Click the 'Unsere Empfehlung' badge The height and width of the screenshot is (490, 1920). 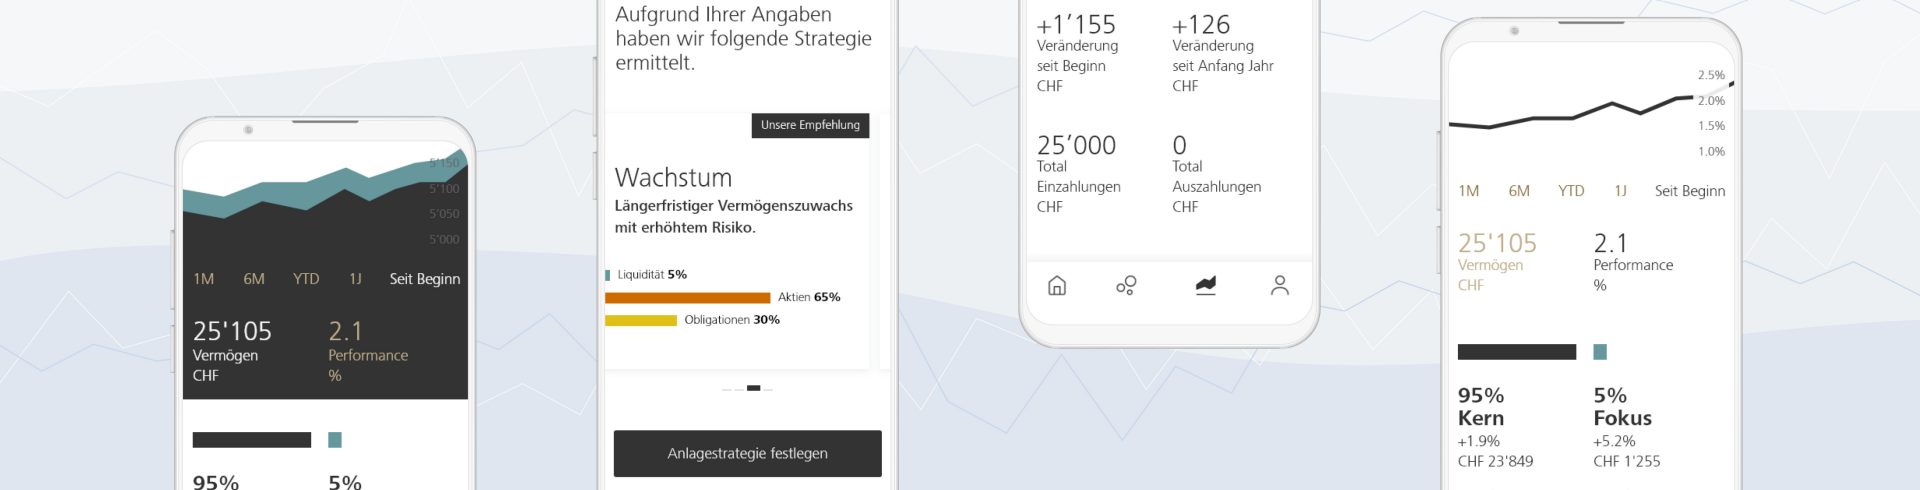(810, 125)
